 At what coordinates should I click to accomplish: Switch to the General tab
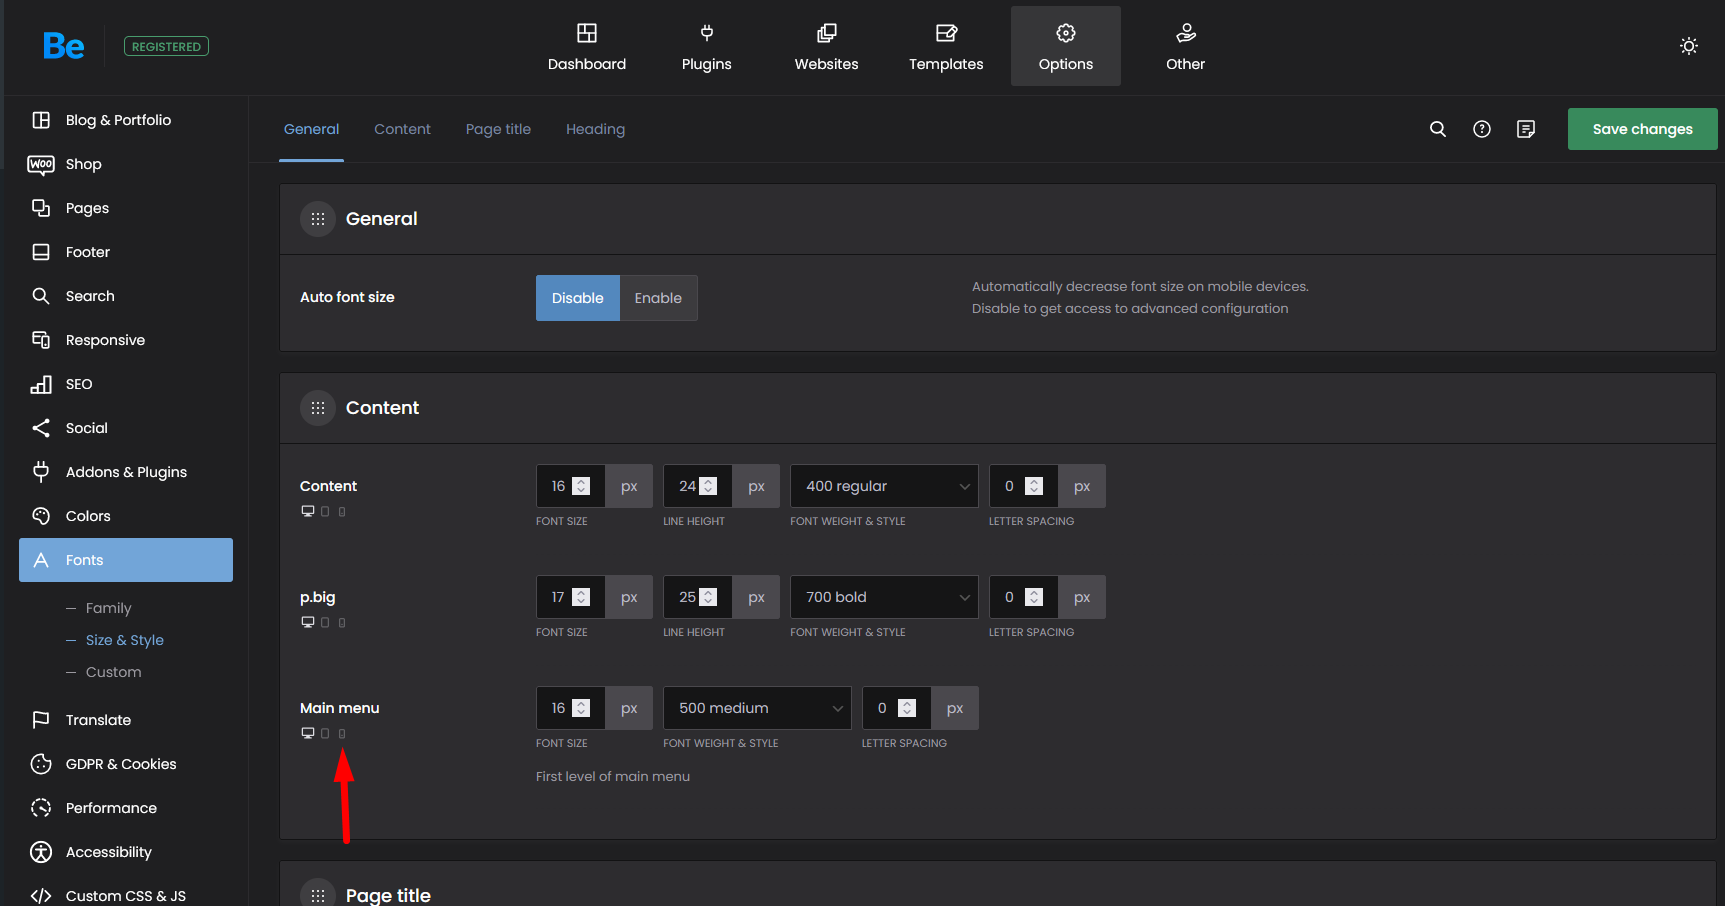(311, 129)
